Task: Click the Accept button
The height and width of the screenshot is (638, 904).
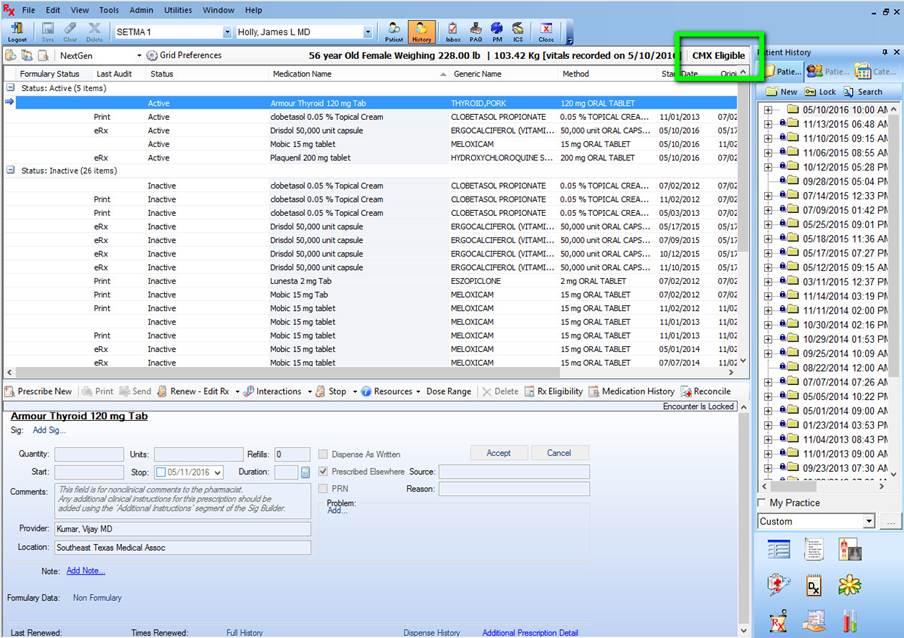Action: click(499, 453)
